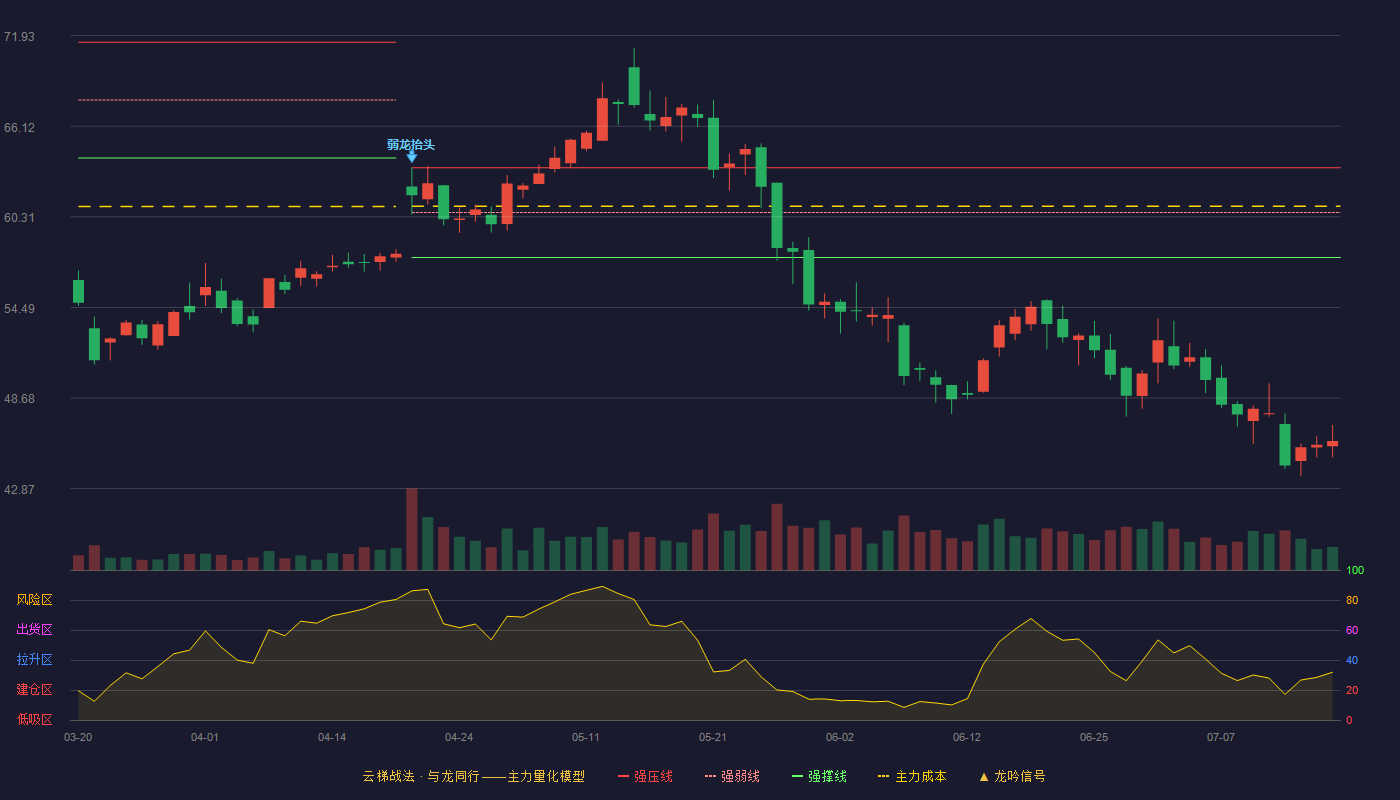Toggle the 主力成本 legend entry
1400x800 pixels.
point(912,776)
